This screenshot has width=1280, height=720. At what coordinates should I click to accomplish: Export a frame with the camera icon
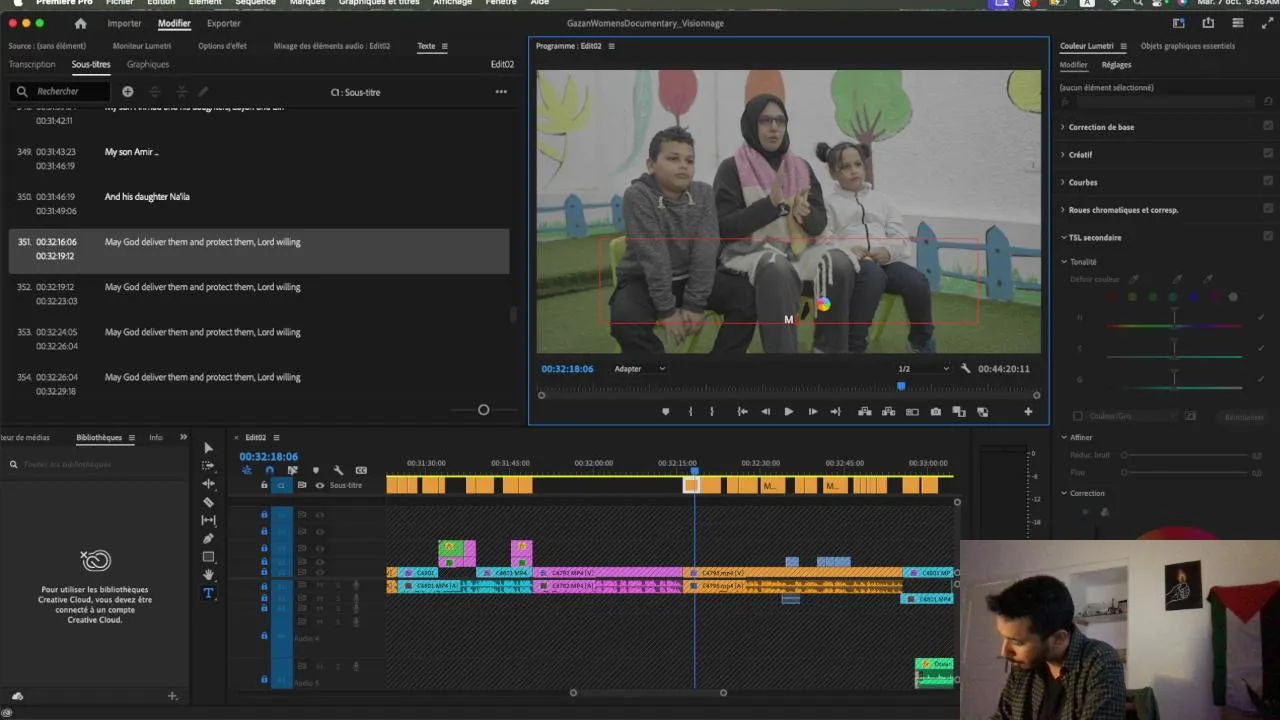click(935, 411)
